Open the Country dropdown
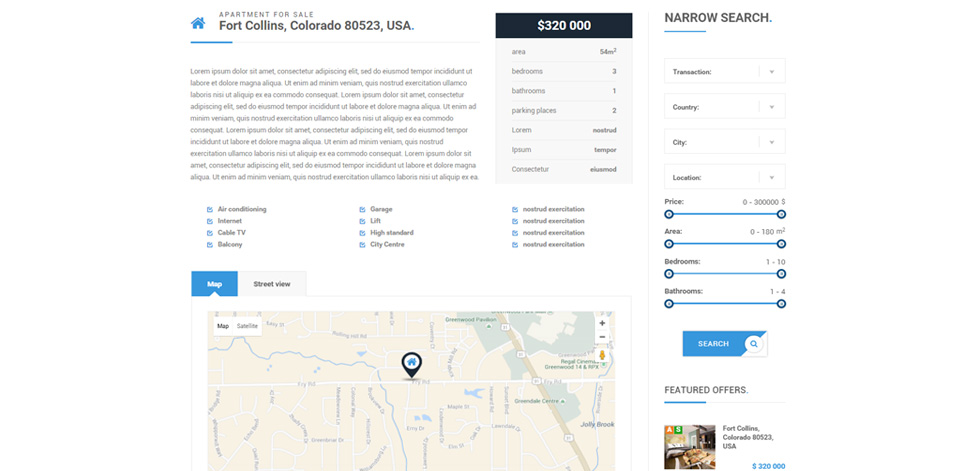 [x=724, y=107]
